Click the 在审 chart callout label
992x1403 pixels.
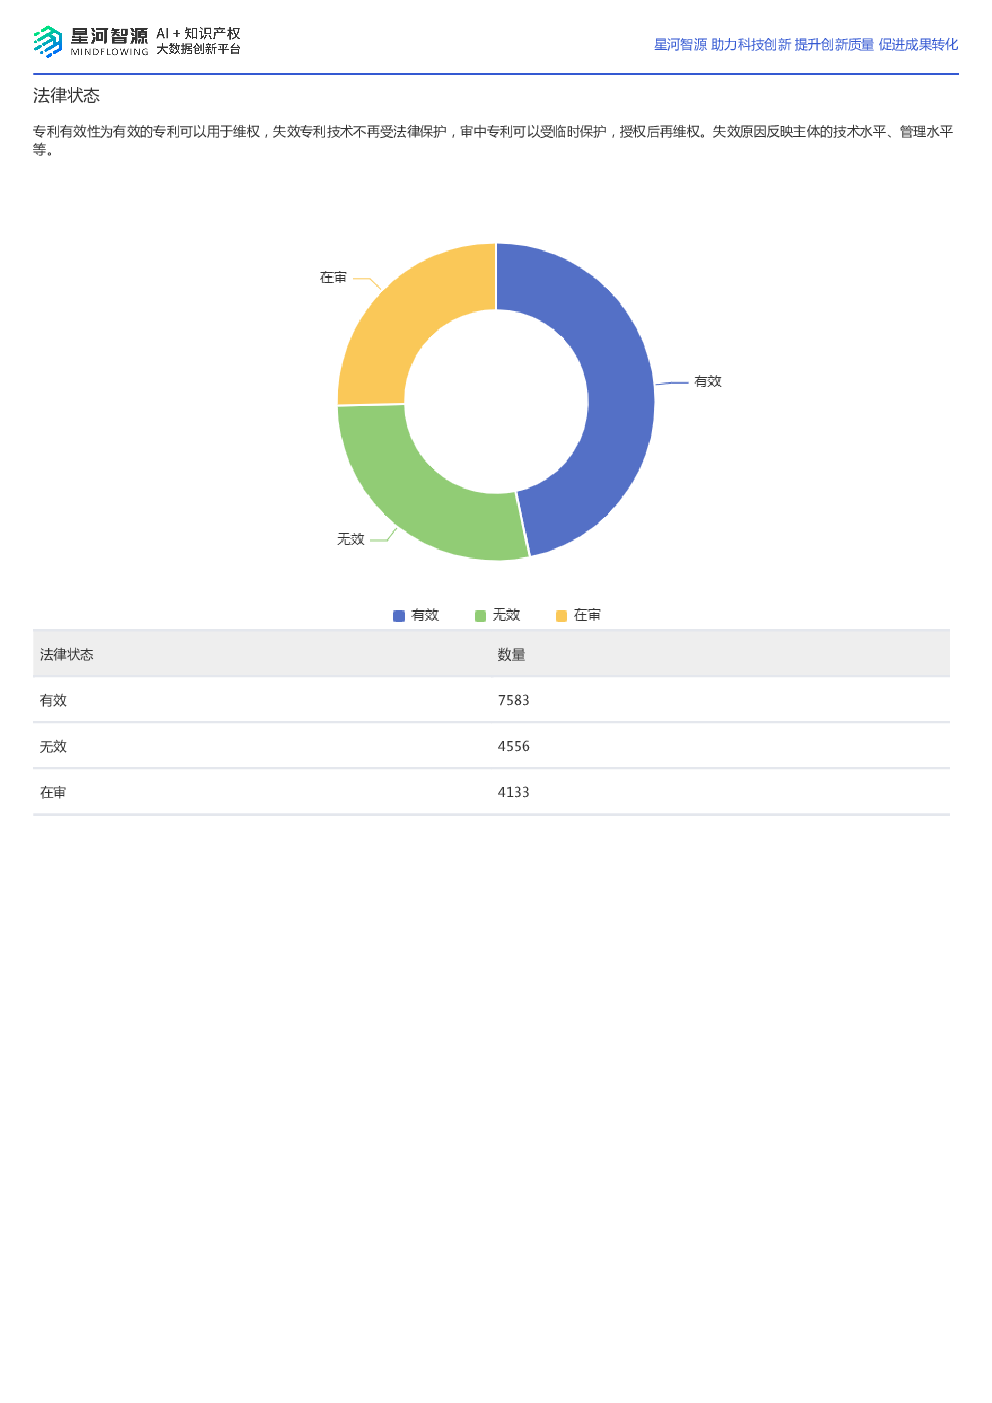[333, 278]
